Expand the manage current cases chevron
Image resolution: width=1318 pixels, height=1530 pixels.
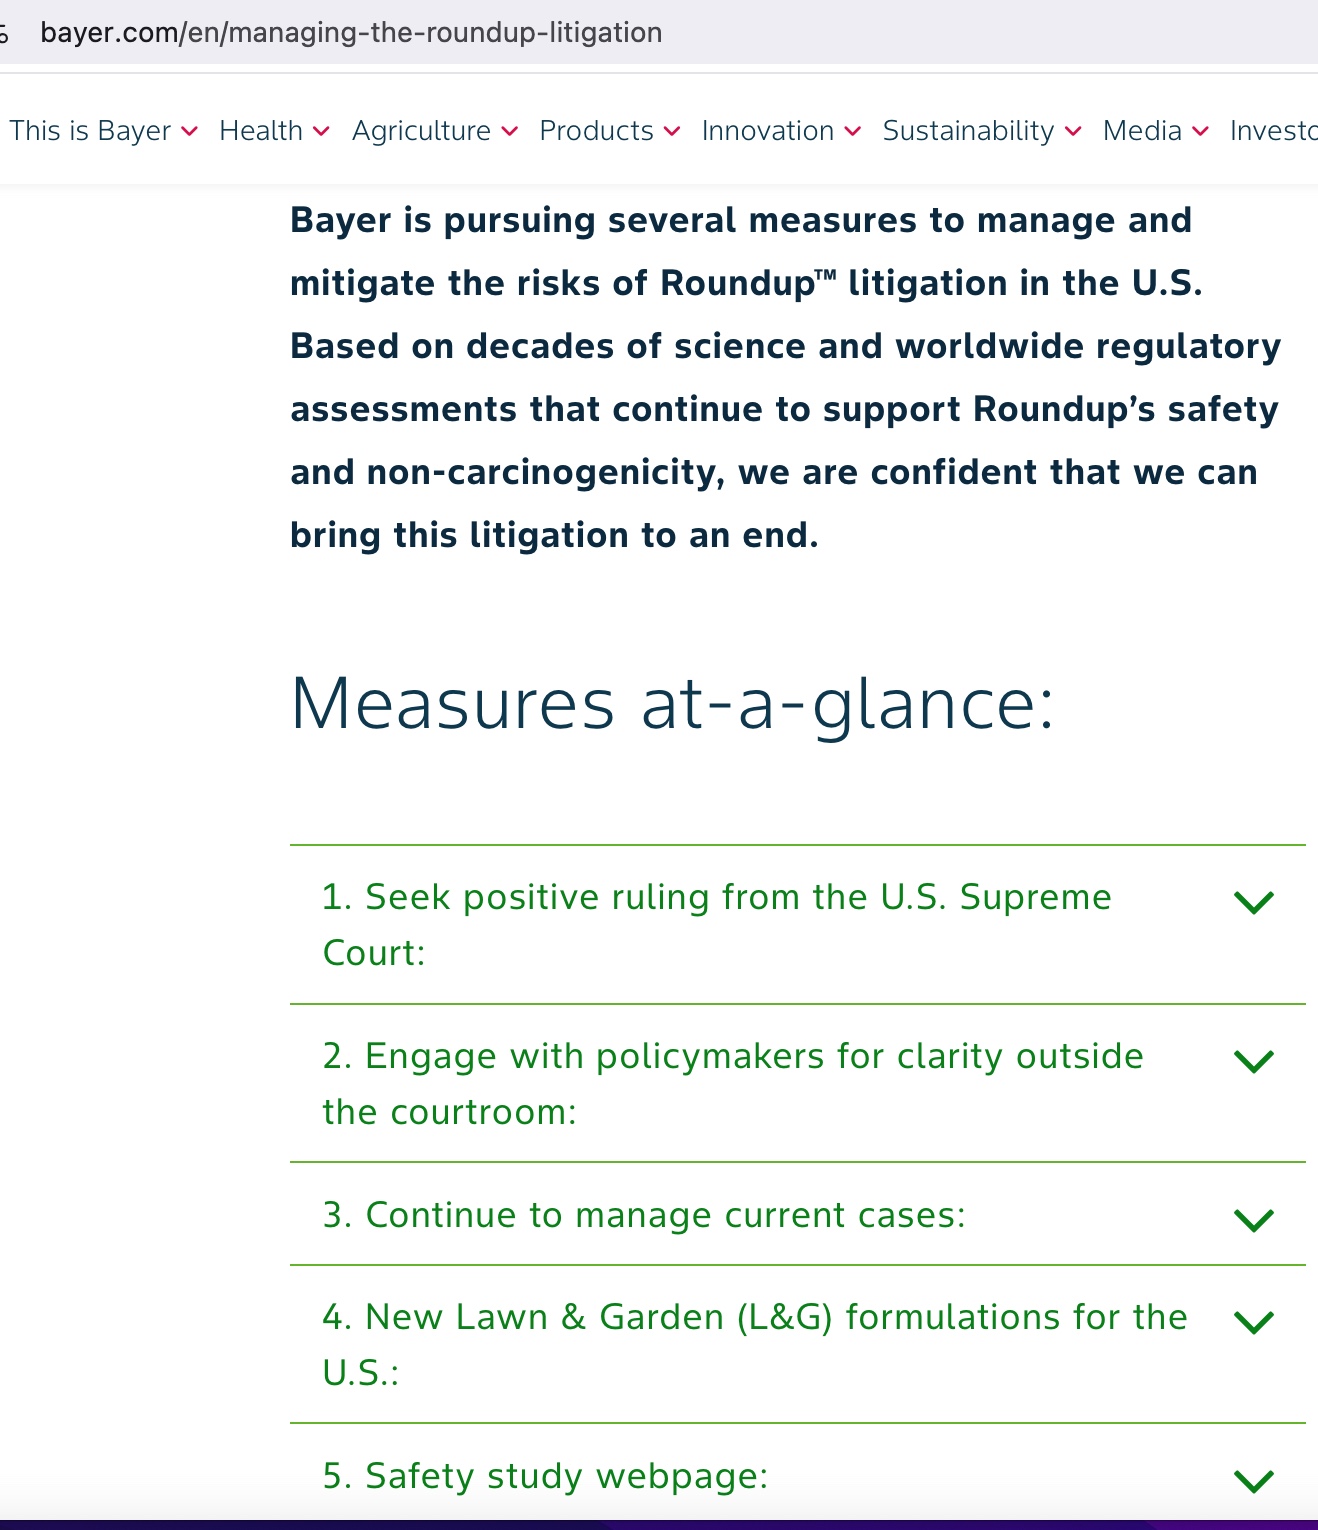1253,1219
